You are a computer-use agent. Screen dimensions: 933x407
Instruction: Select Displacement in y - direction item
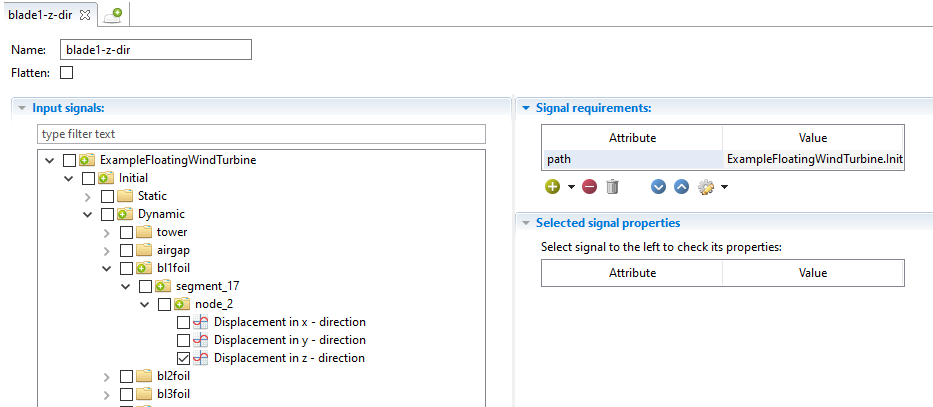pyautogui.click(x=289, y=340)
